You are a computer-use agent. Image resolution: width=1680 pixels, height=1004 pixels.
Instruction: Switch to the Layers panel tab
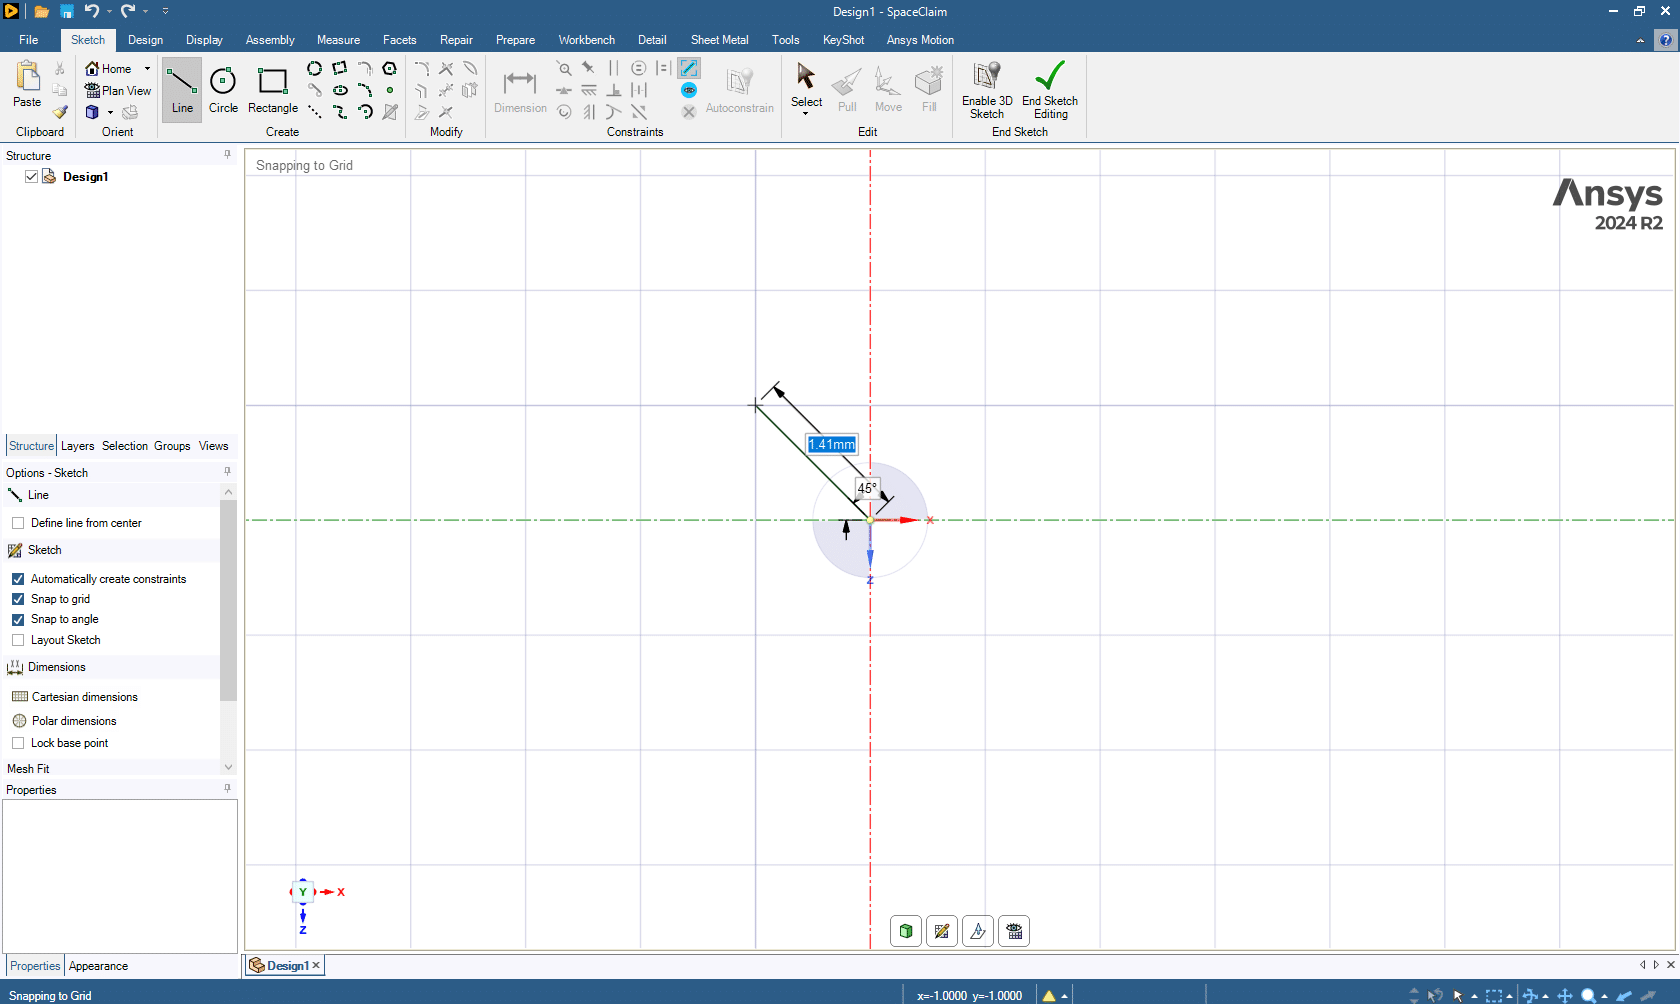click(77, 446)
